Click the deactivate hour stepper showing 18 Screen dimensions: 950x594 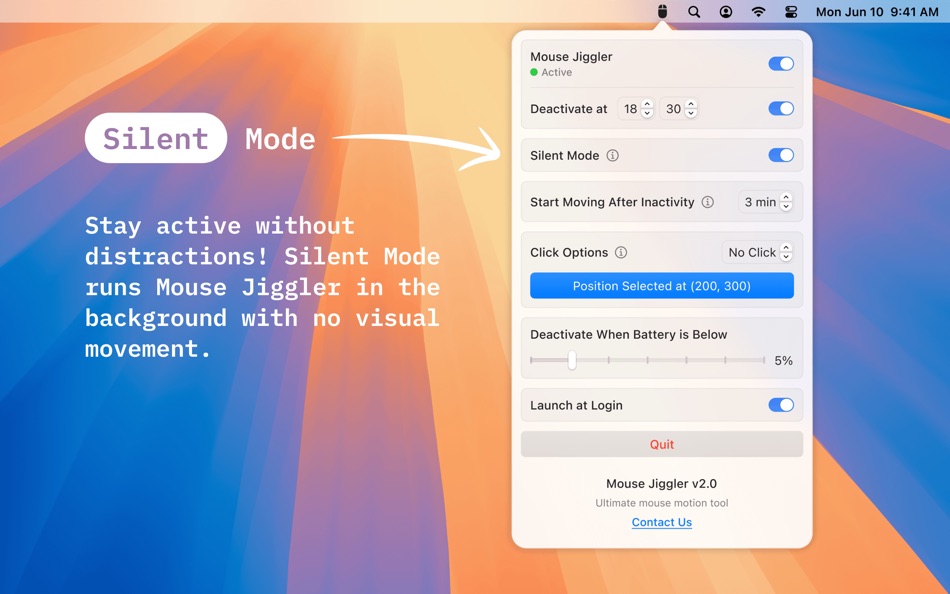click(x=647, y=108)
